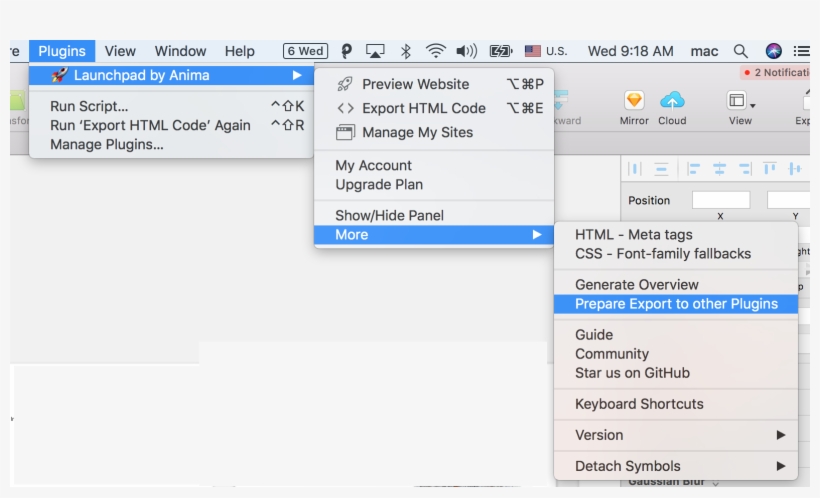Select Launchpad by Anima submenu
The width and height of the screenshot is (820, 498).
point(171,75)
